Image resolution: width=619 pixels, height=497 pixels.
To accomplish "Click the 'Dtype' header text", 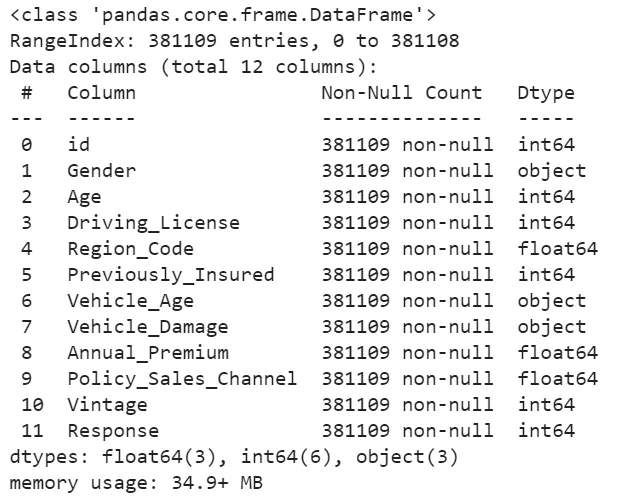I will tap(546, 93).
